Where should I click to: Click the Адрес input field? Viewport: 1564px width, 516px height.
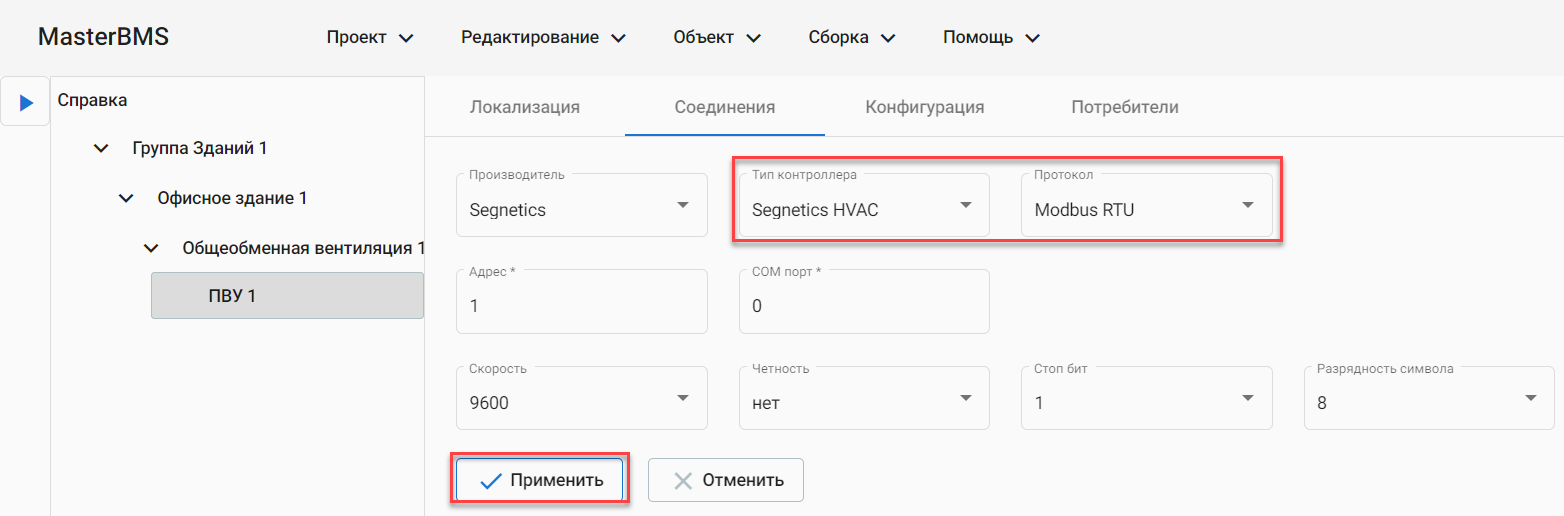581,305
